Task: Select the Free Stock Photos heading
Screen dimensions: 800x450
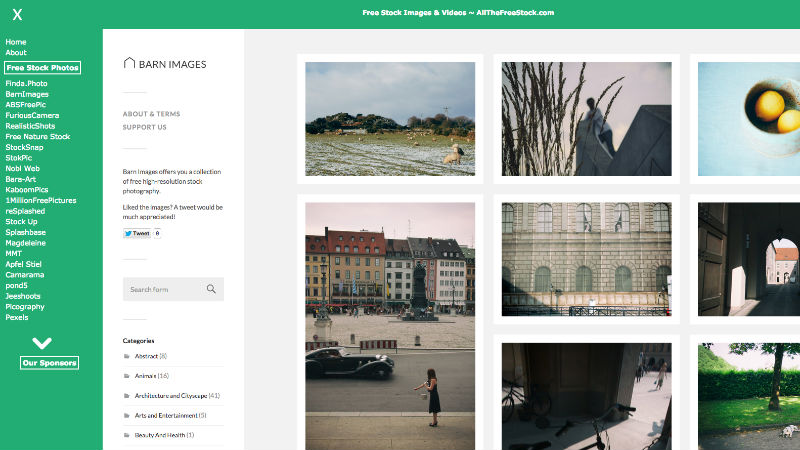Action: pyautogui.click(x=42, y=67)
